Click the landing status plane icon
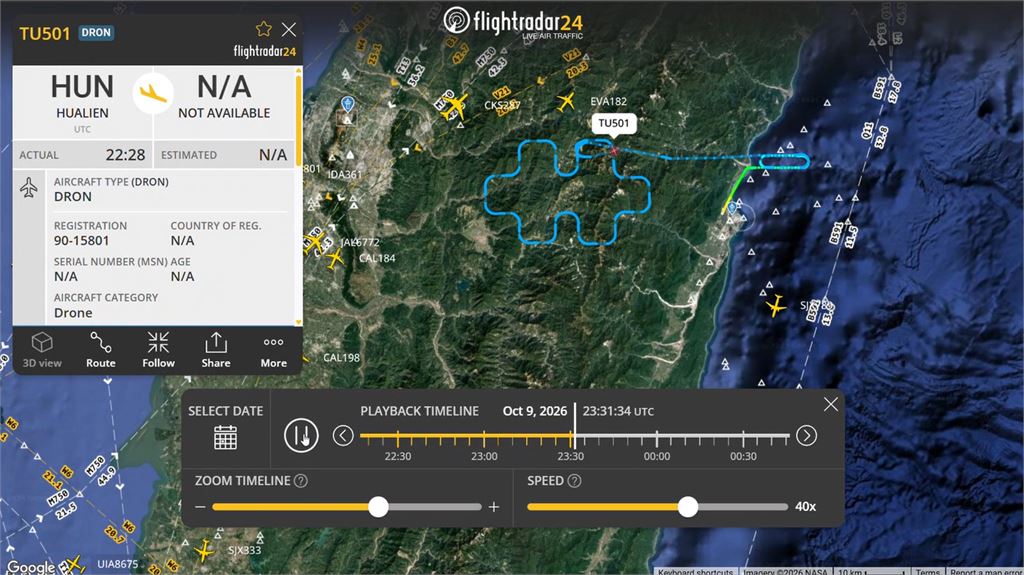 click(153, 93)
